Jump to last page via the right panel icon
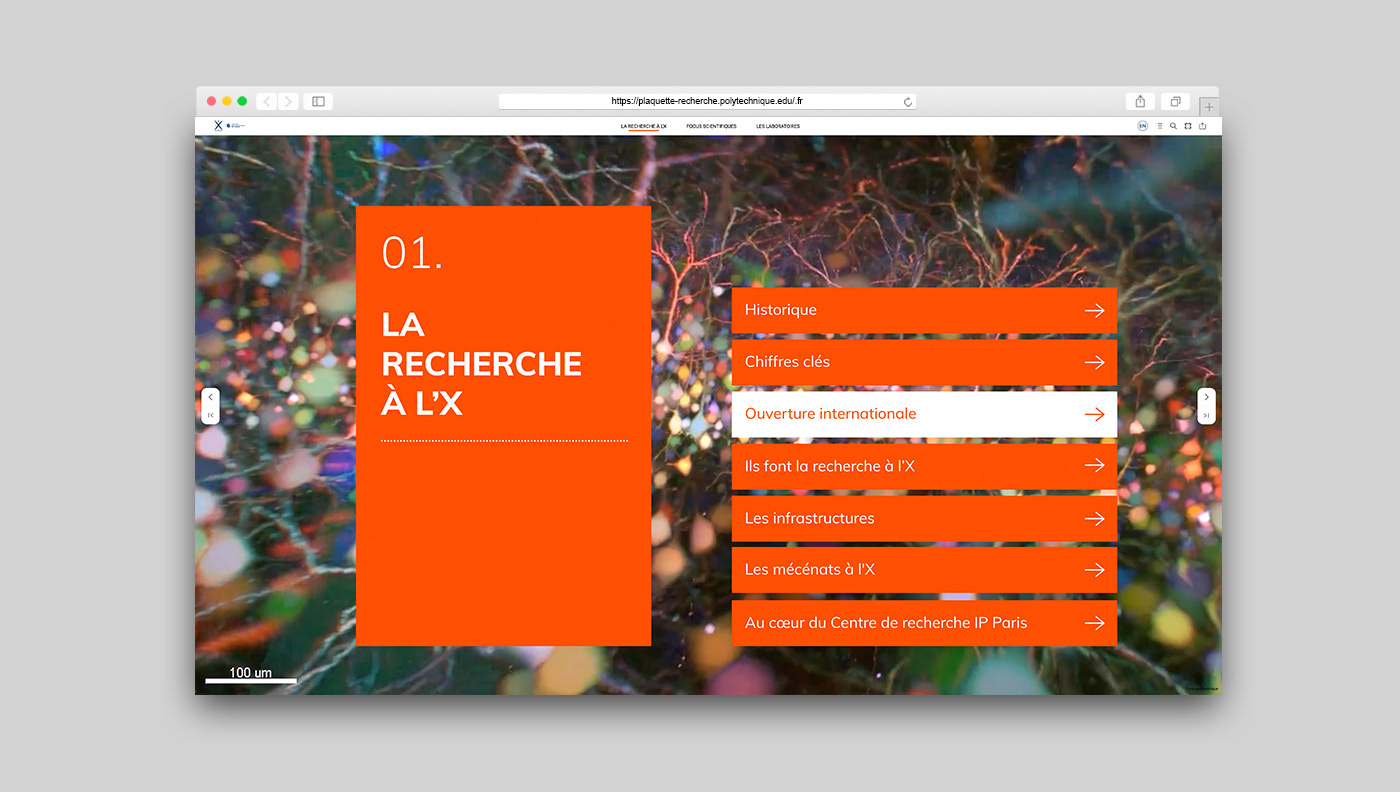This screenshot has width=1400, height=792. pos(1207,415)
